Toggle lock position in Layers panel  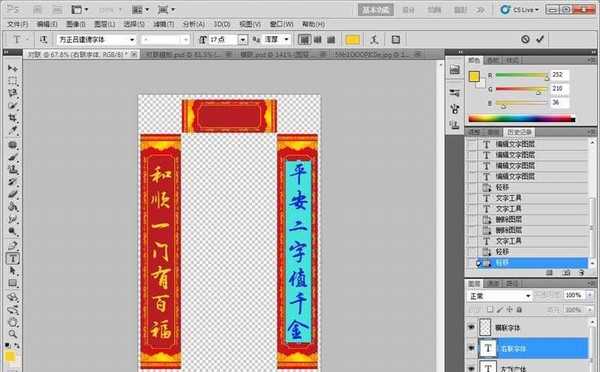coord(509,309)
